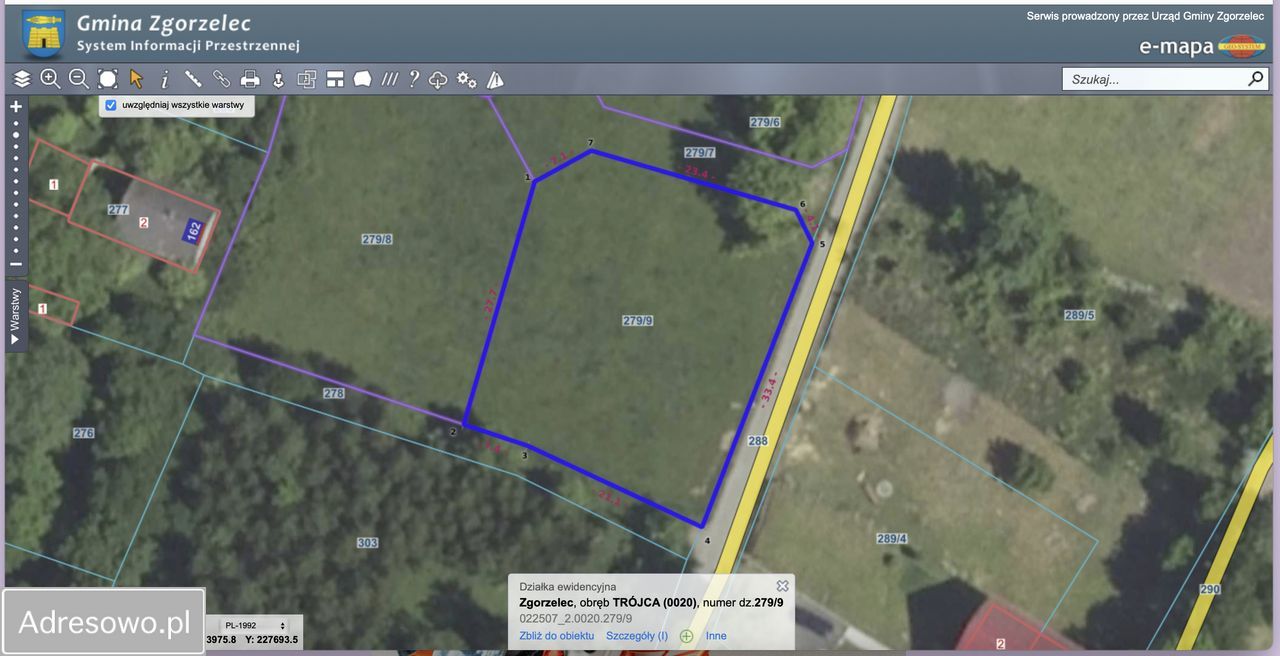This screenshot has height=656, width=1280.
Task: Click minus at bottom of zoom slider
Action: tap(16, 264)
